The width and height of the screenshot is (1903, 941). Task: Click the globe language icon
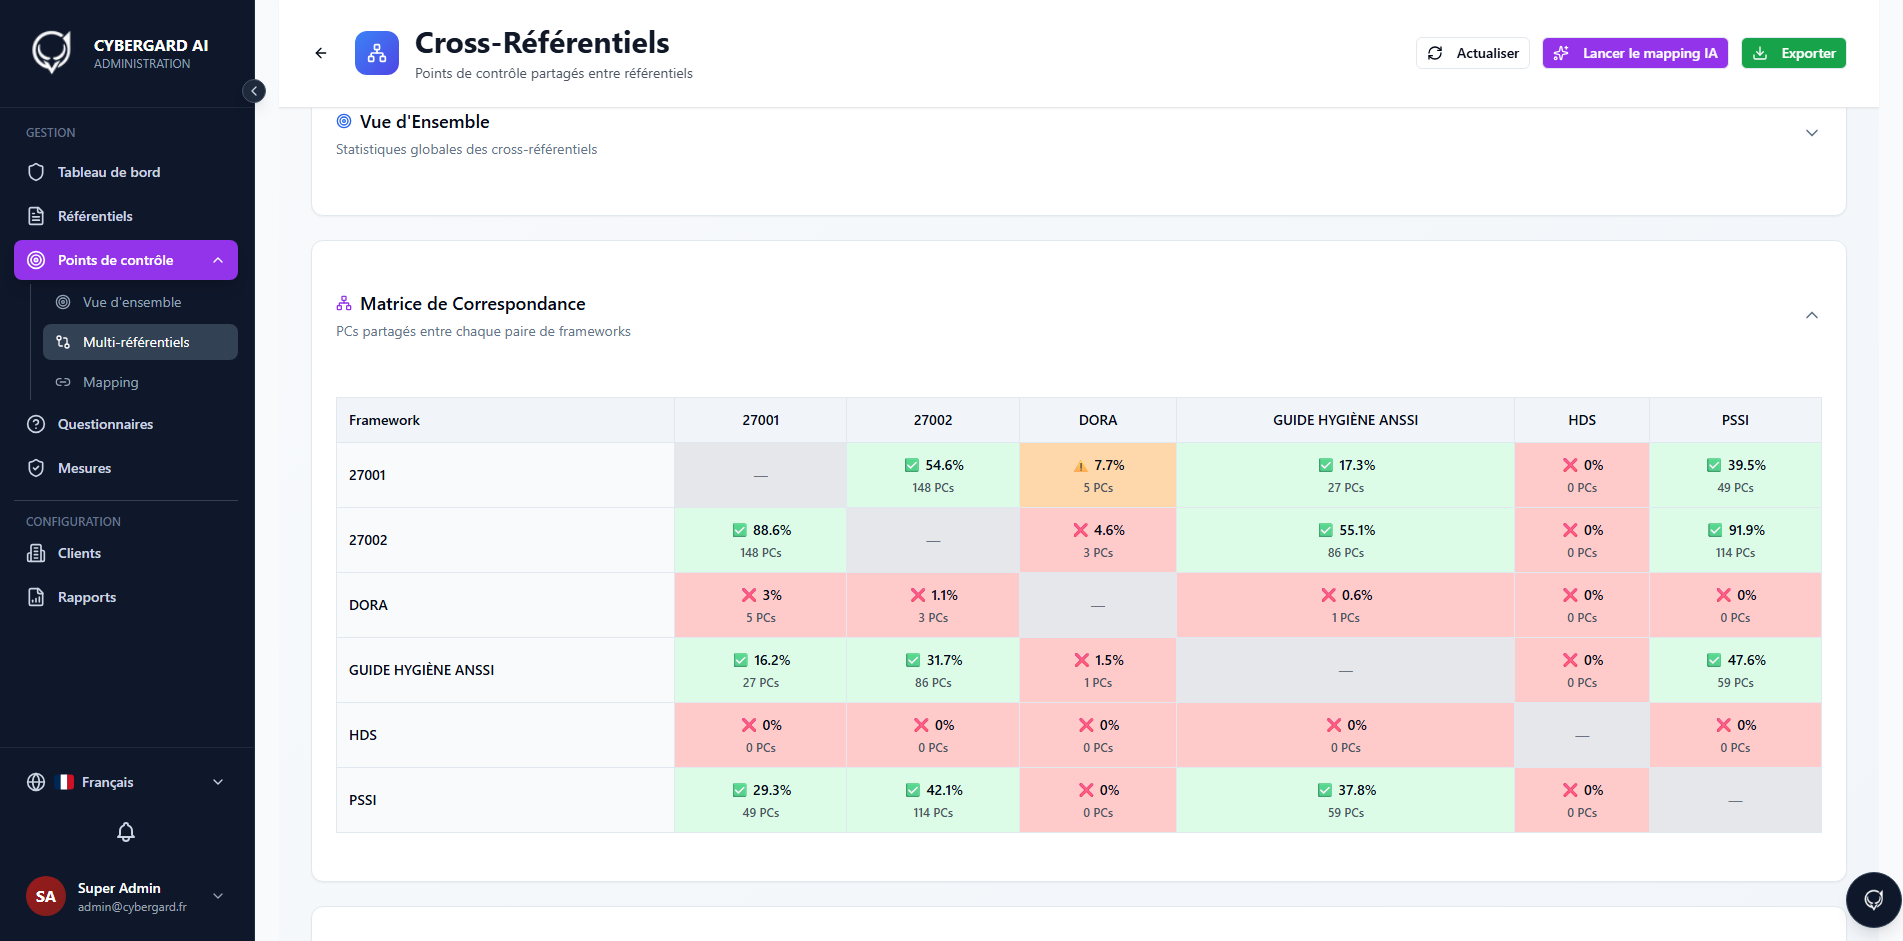pos(36,782)
